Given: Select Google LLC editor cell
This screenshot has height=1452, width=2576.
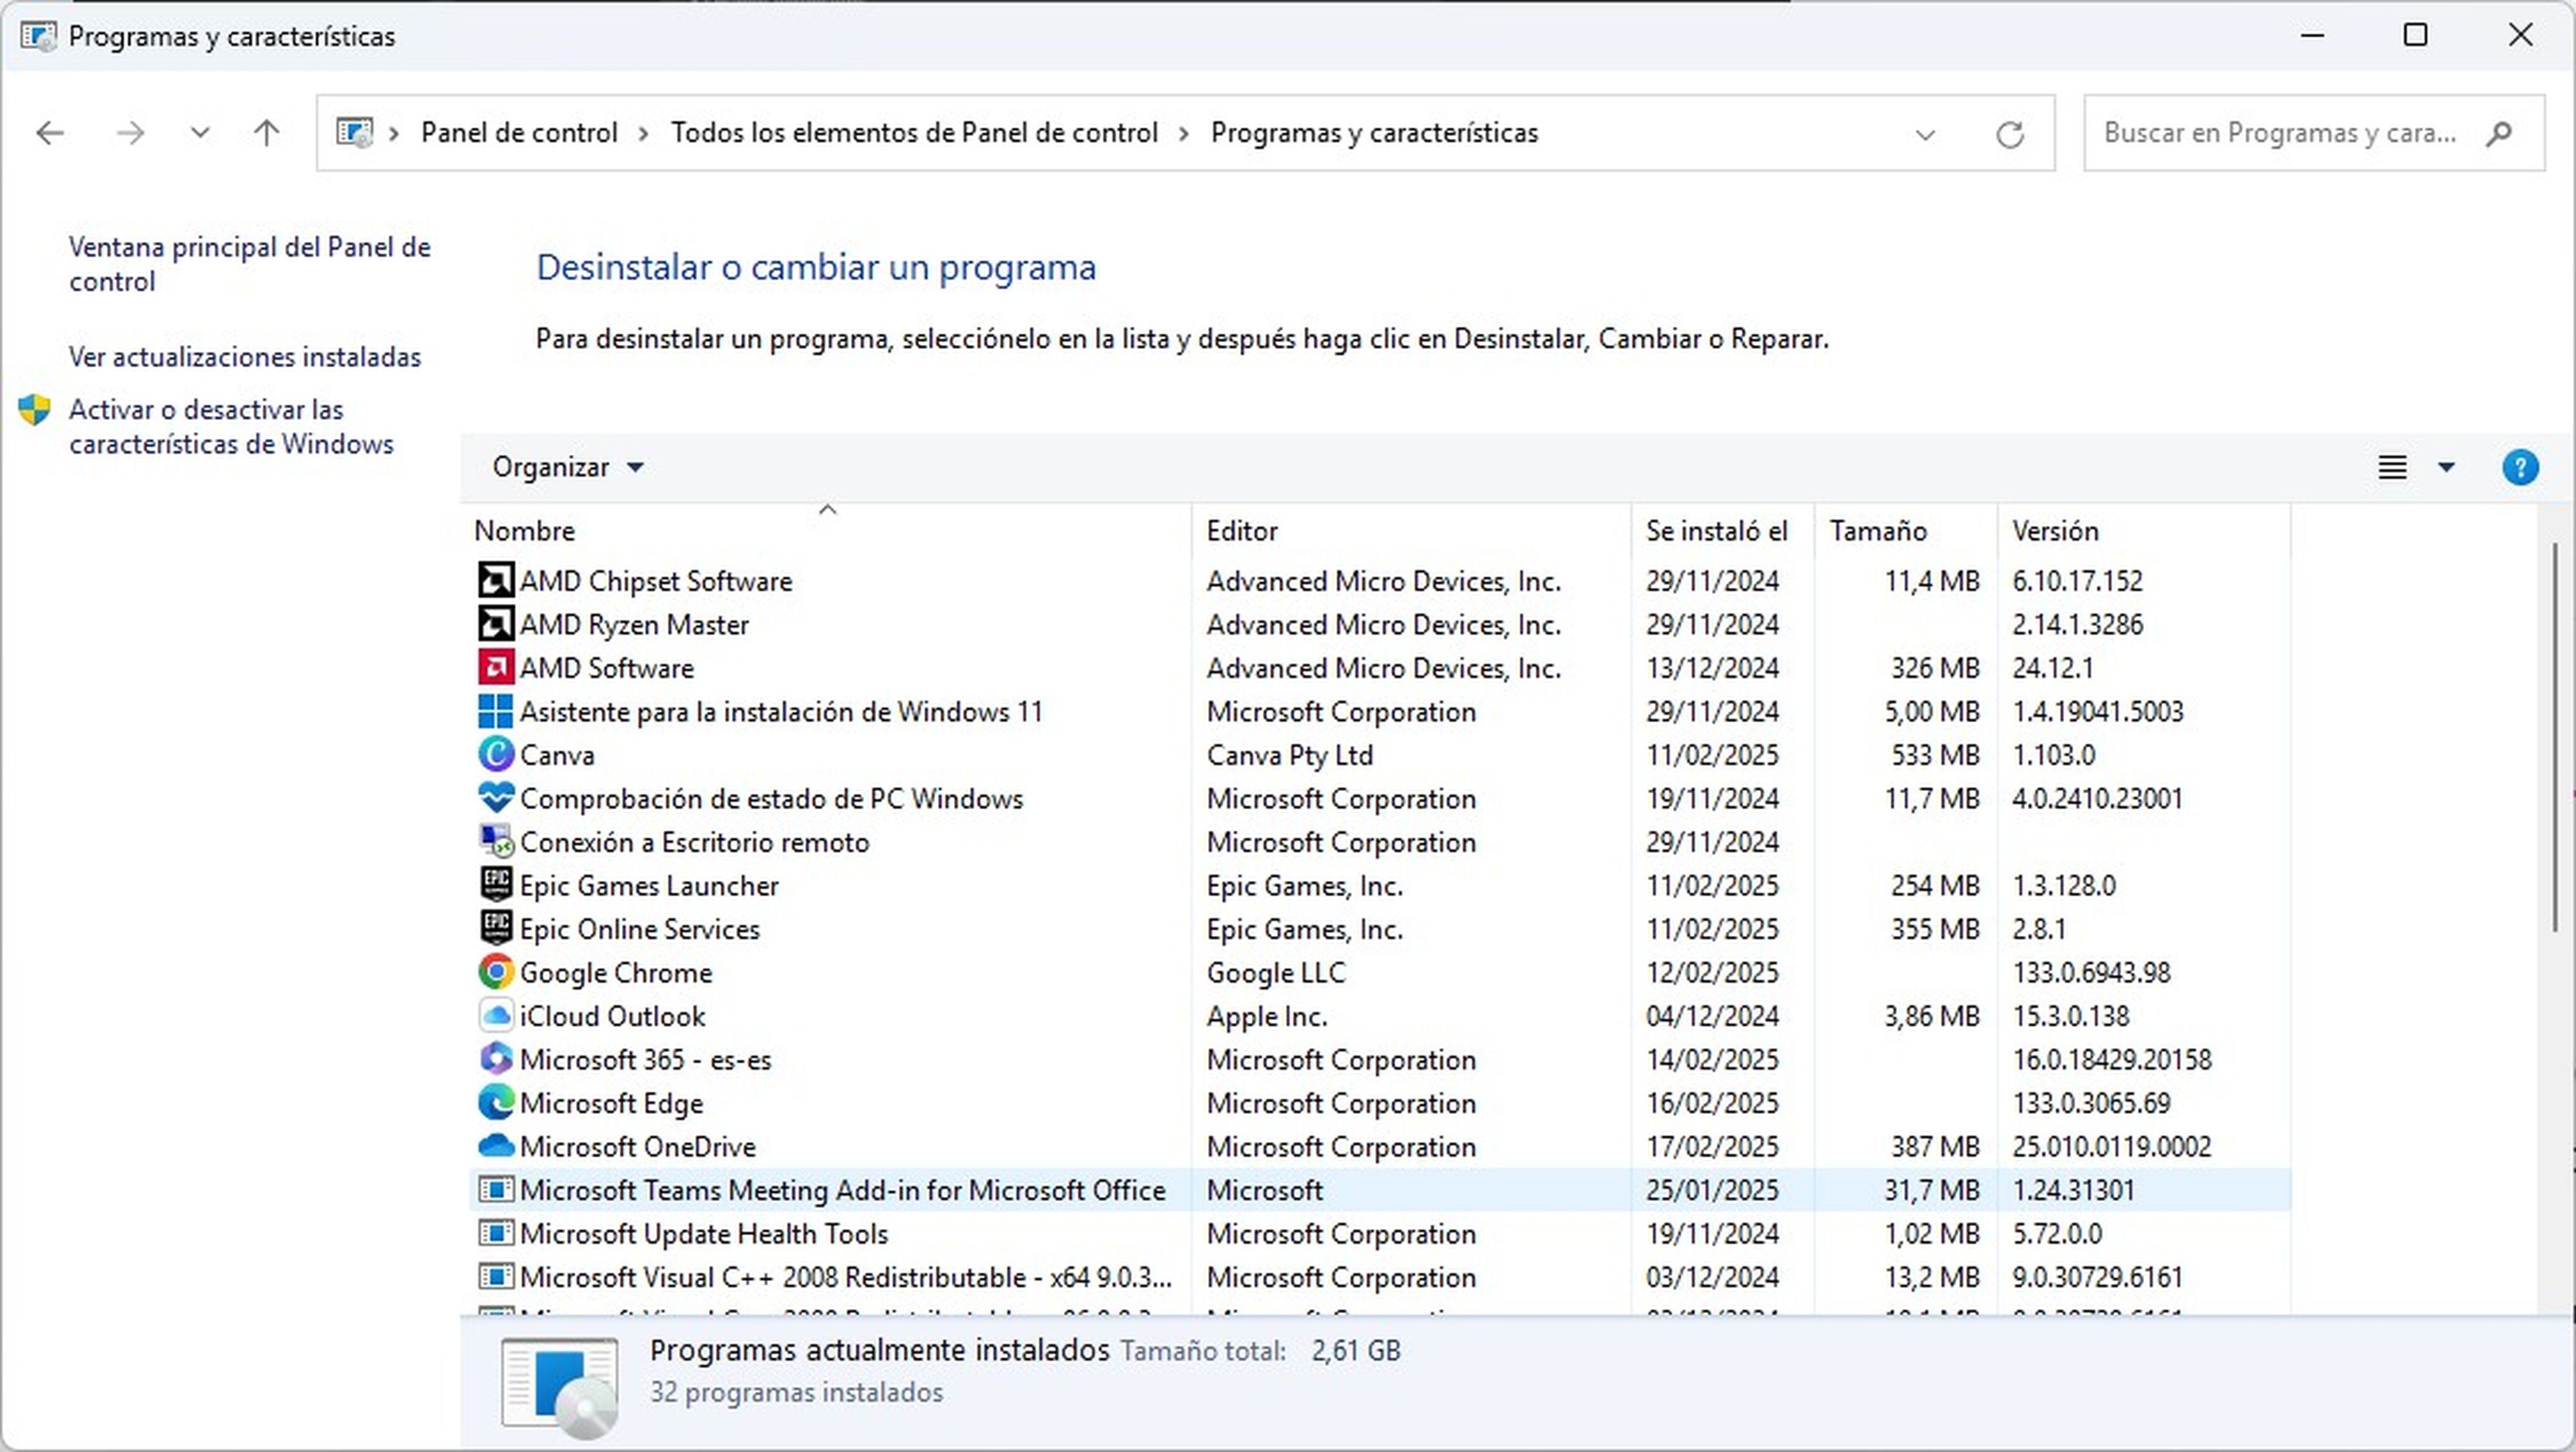Looking at the screenshot, I should pyautogui.click(x=1276, y=972).
